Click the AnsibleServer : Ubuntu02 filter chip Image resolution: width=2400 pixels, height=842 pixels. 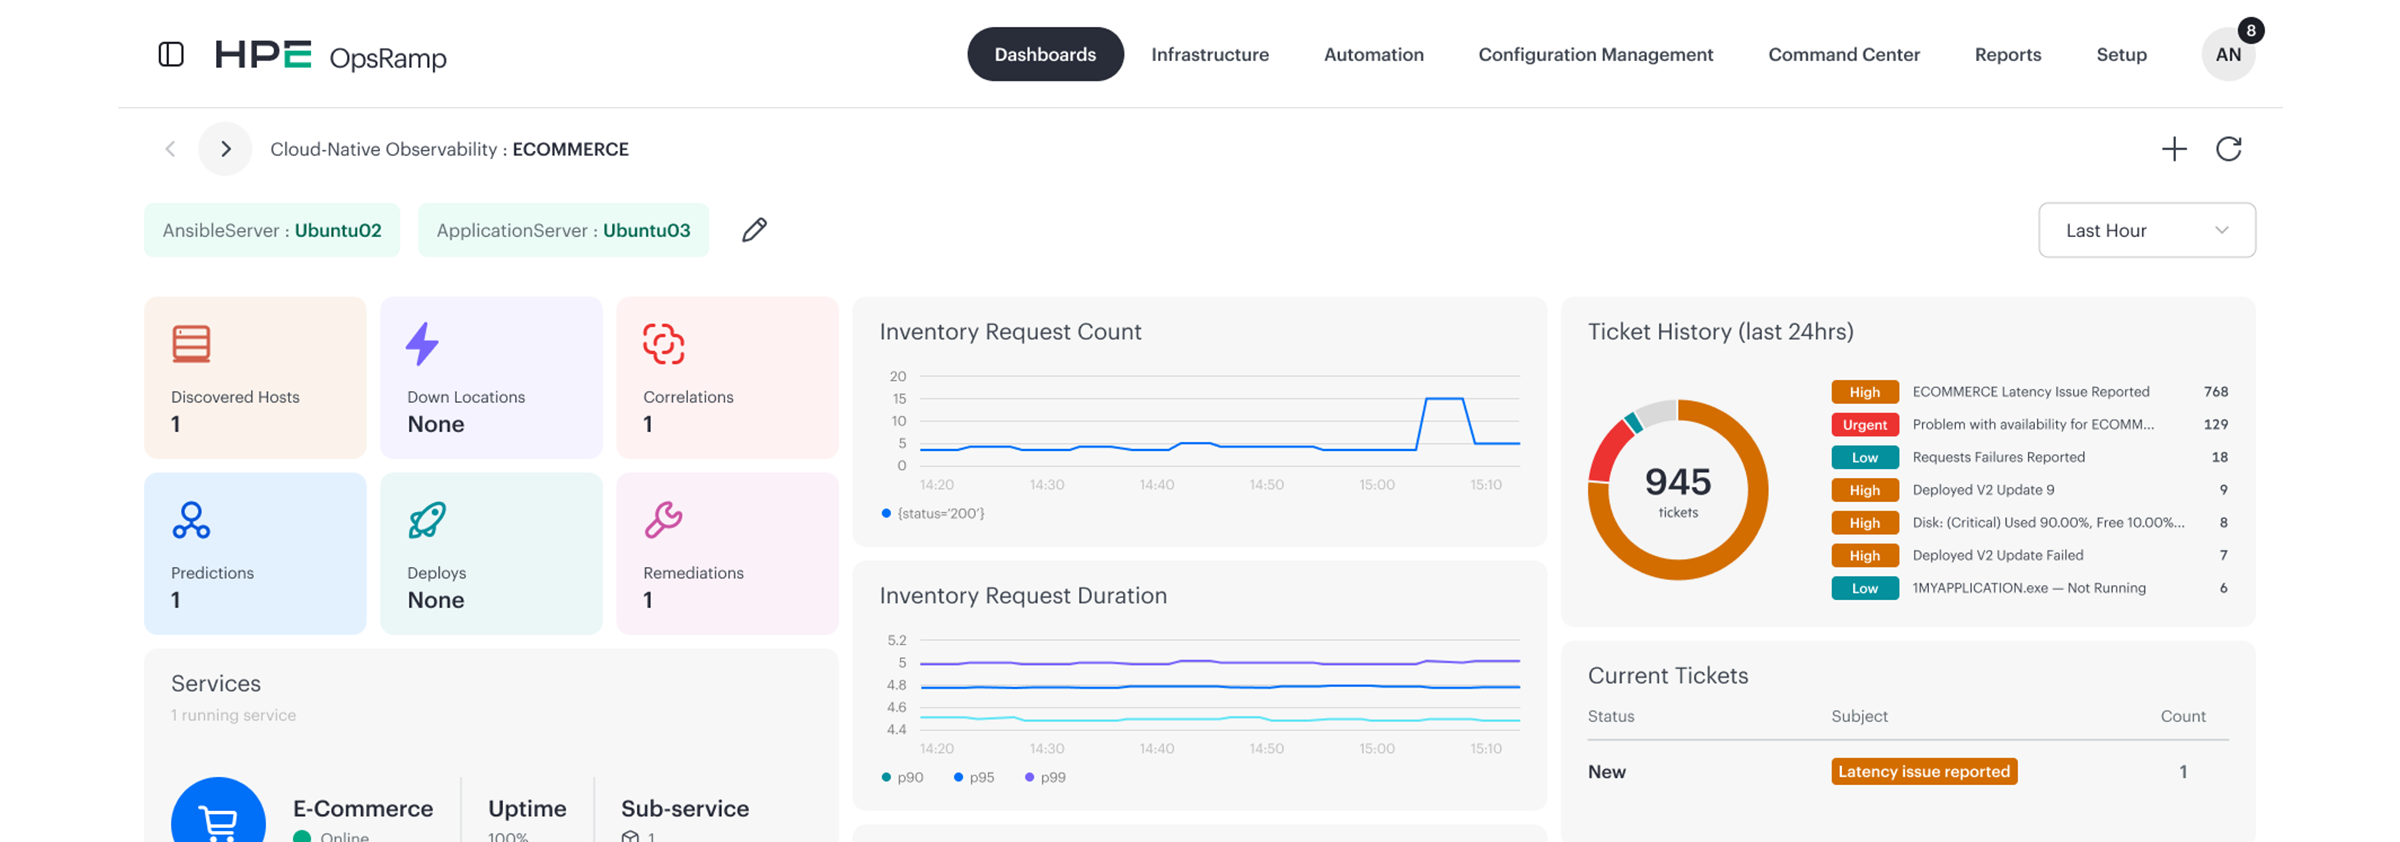tap(272, 230)
